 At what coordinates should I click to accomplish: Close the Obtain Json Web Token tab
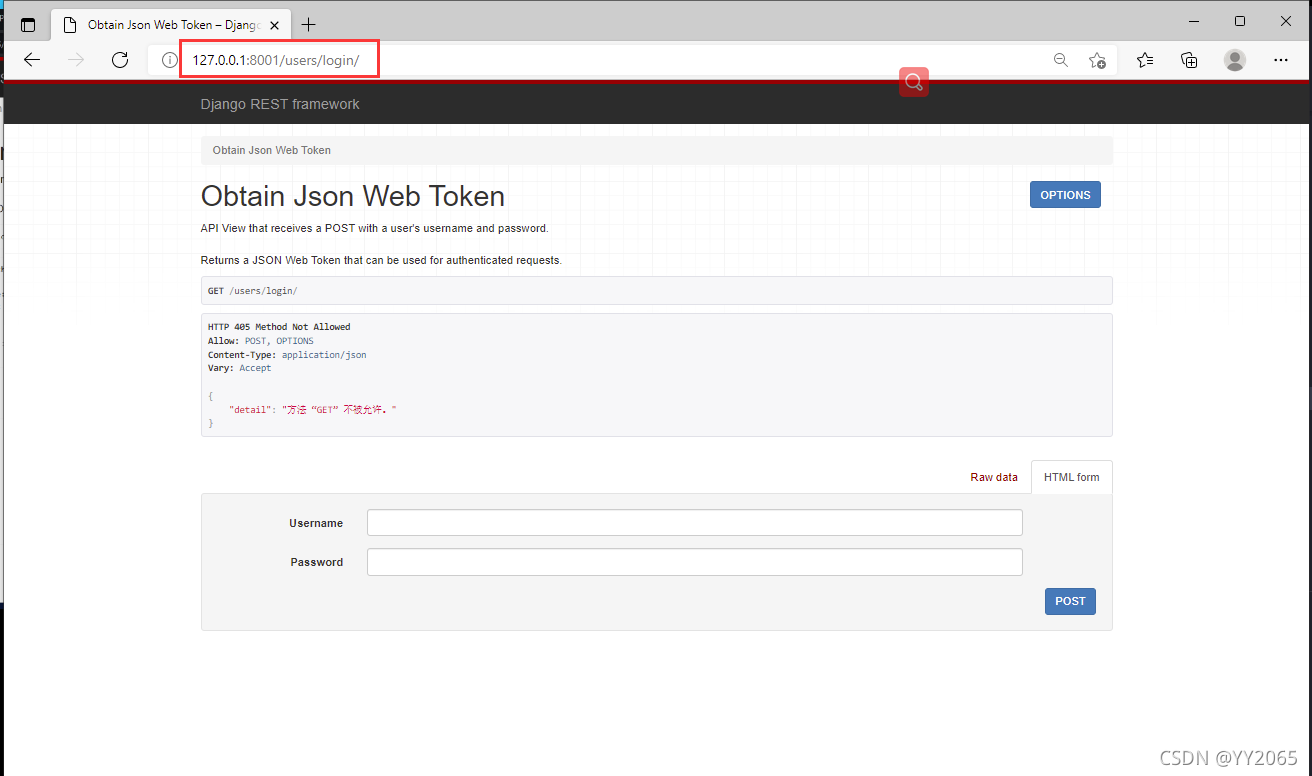(274, 25)
